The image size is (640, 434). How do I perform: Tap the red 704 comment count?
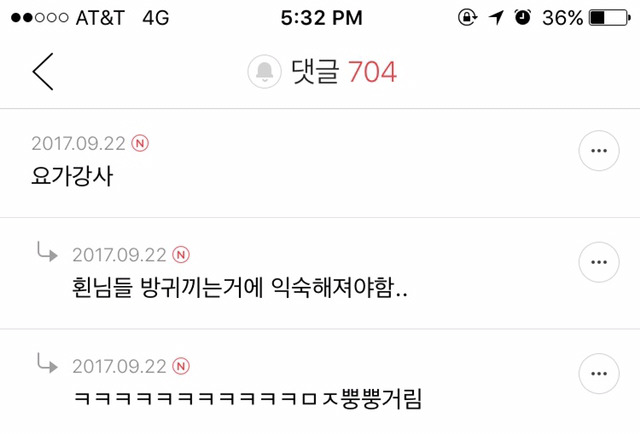tap(372, 72)
